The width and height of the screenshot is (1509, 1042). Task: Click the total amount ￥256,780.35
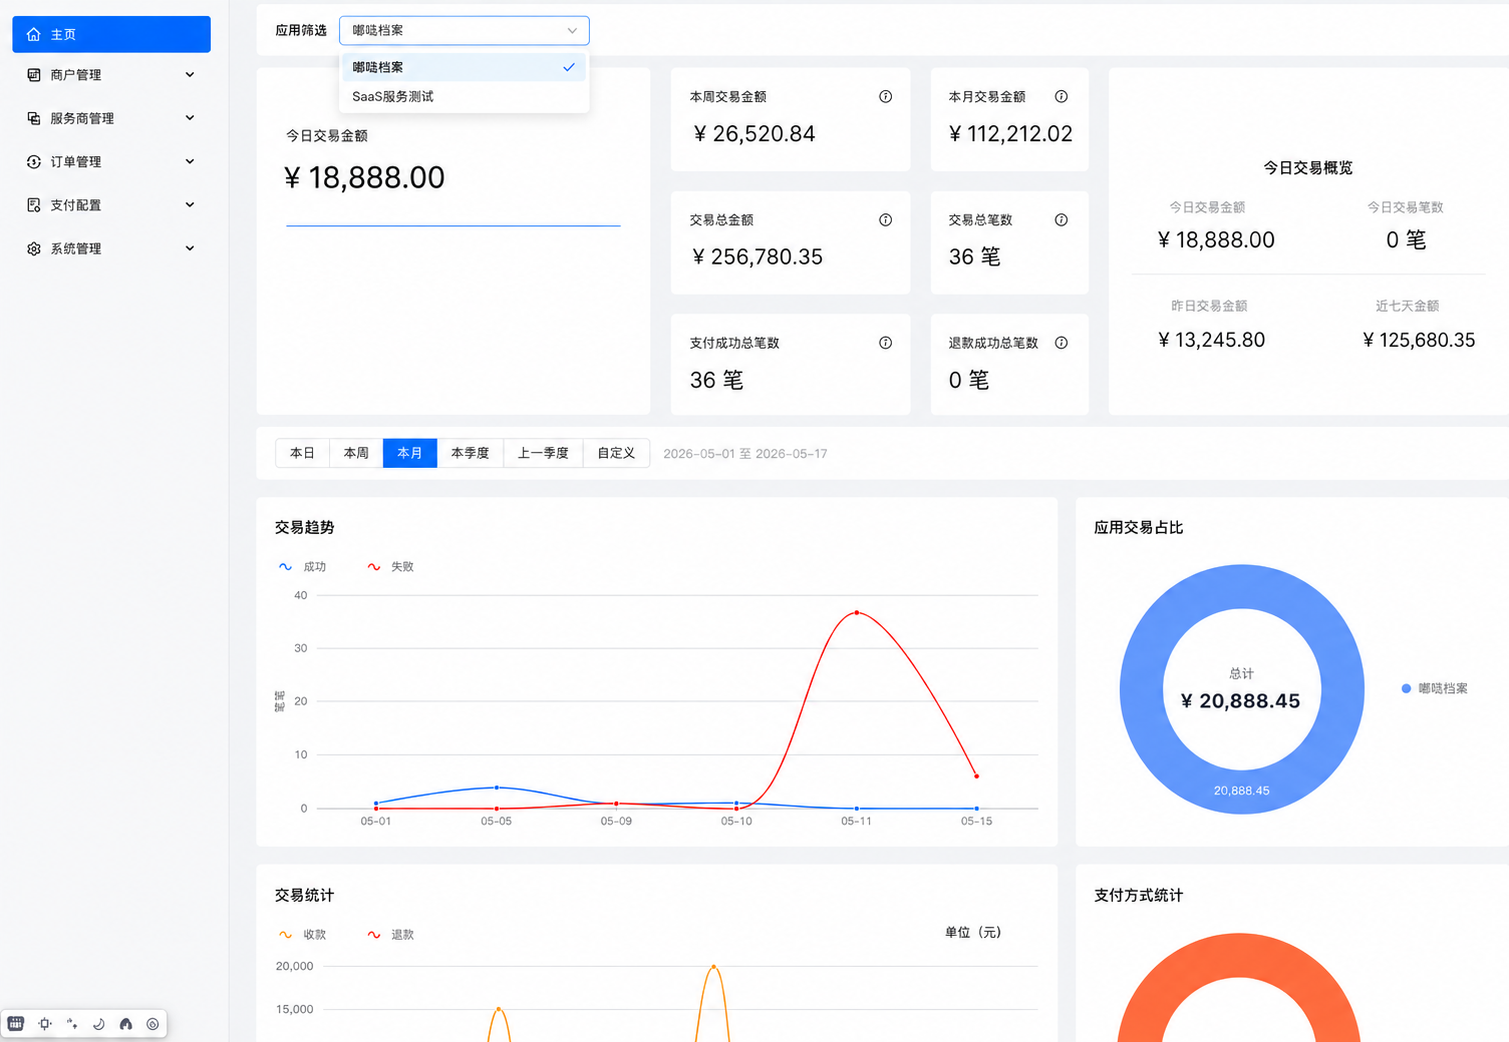pos(757,257)
